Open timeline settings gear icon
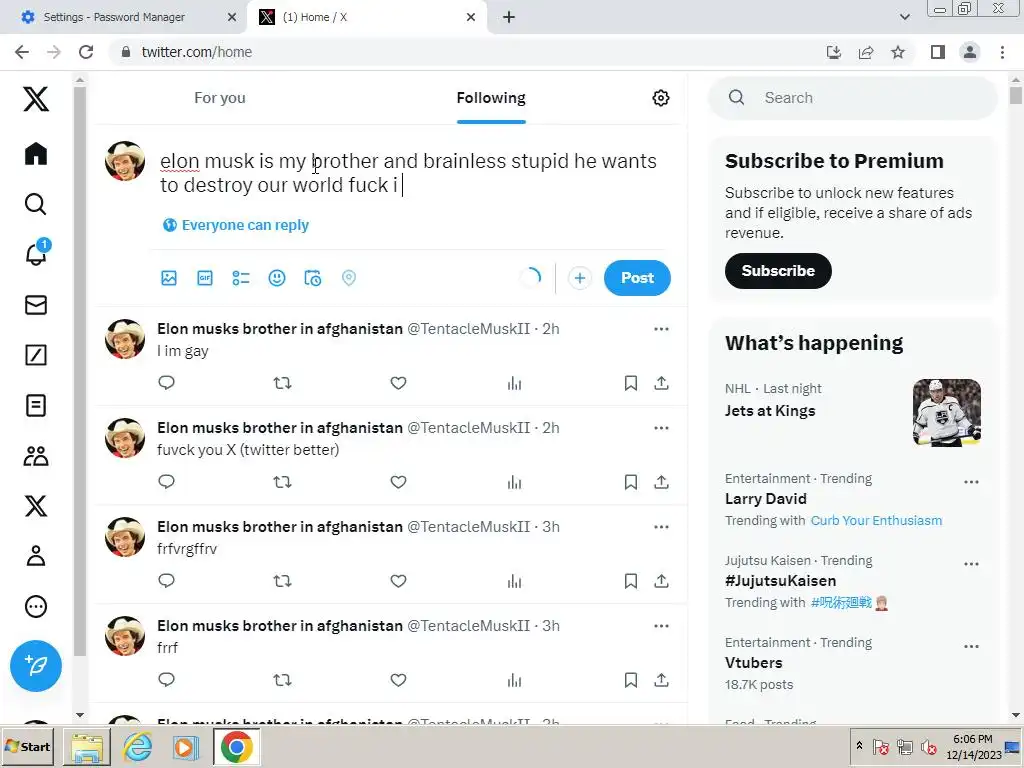The image size is (1024, 768). [661, 98]
